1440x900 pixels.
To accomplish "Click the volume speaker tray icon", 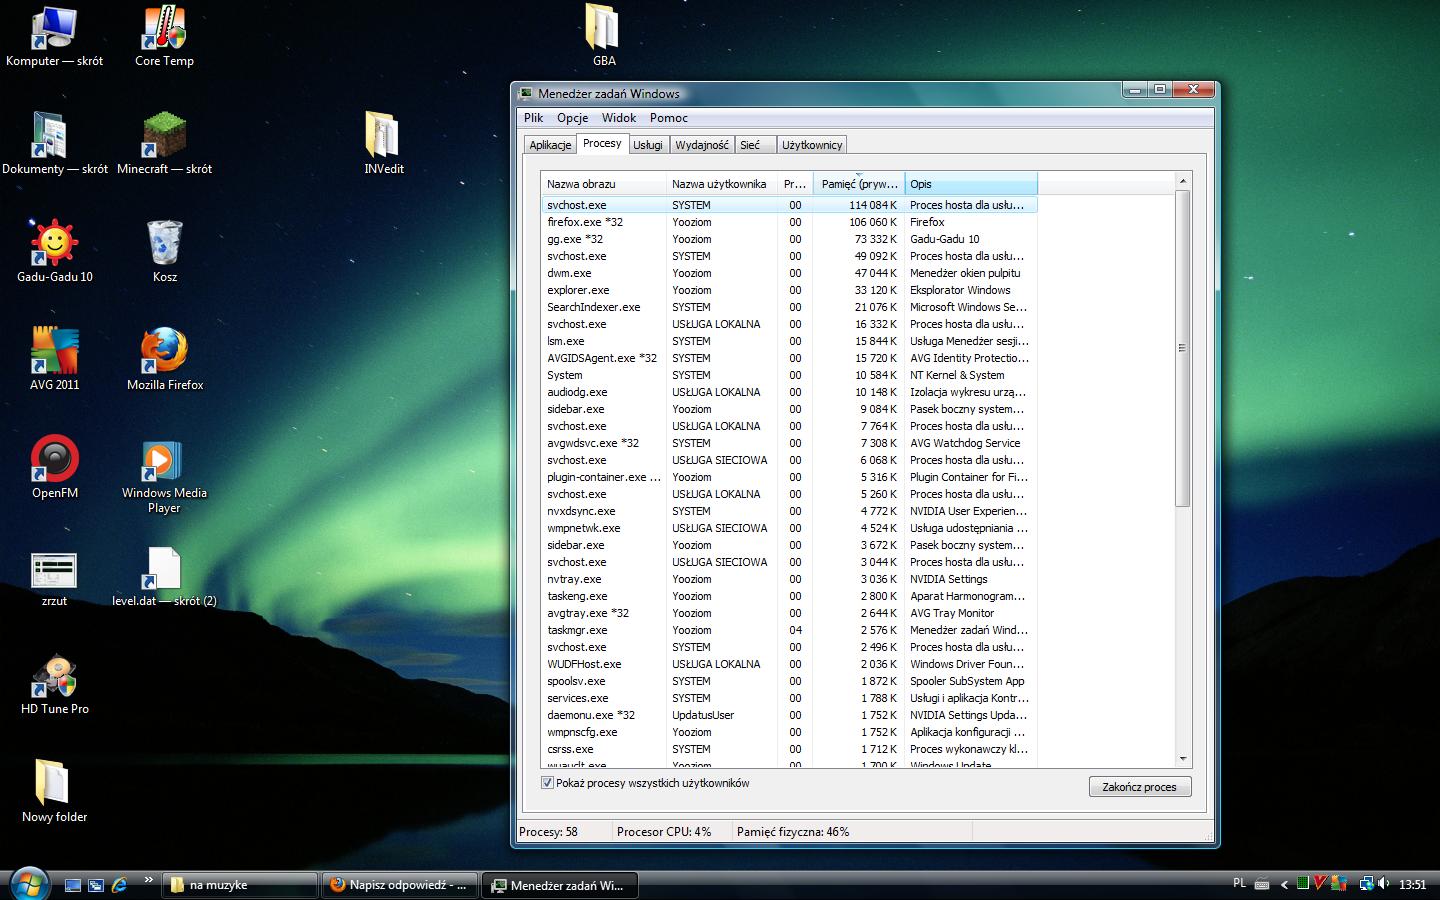I will click(x=1384, y=884).
